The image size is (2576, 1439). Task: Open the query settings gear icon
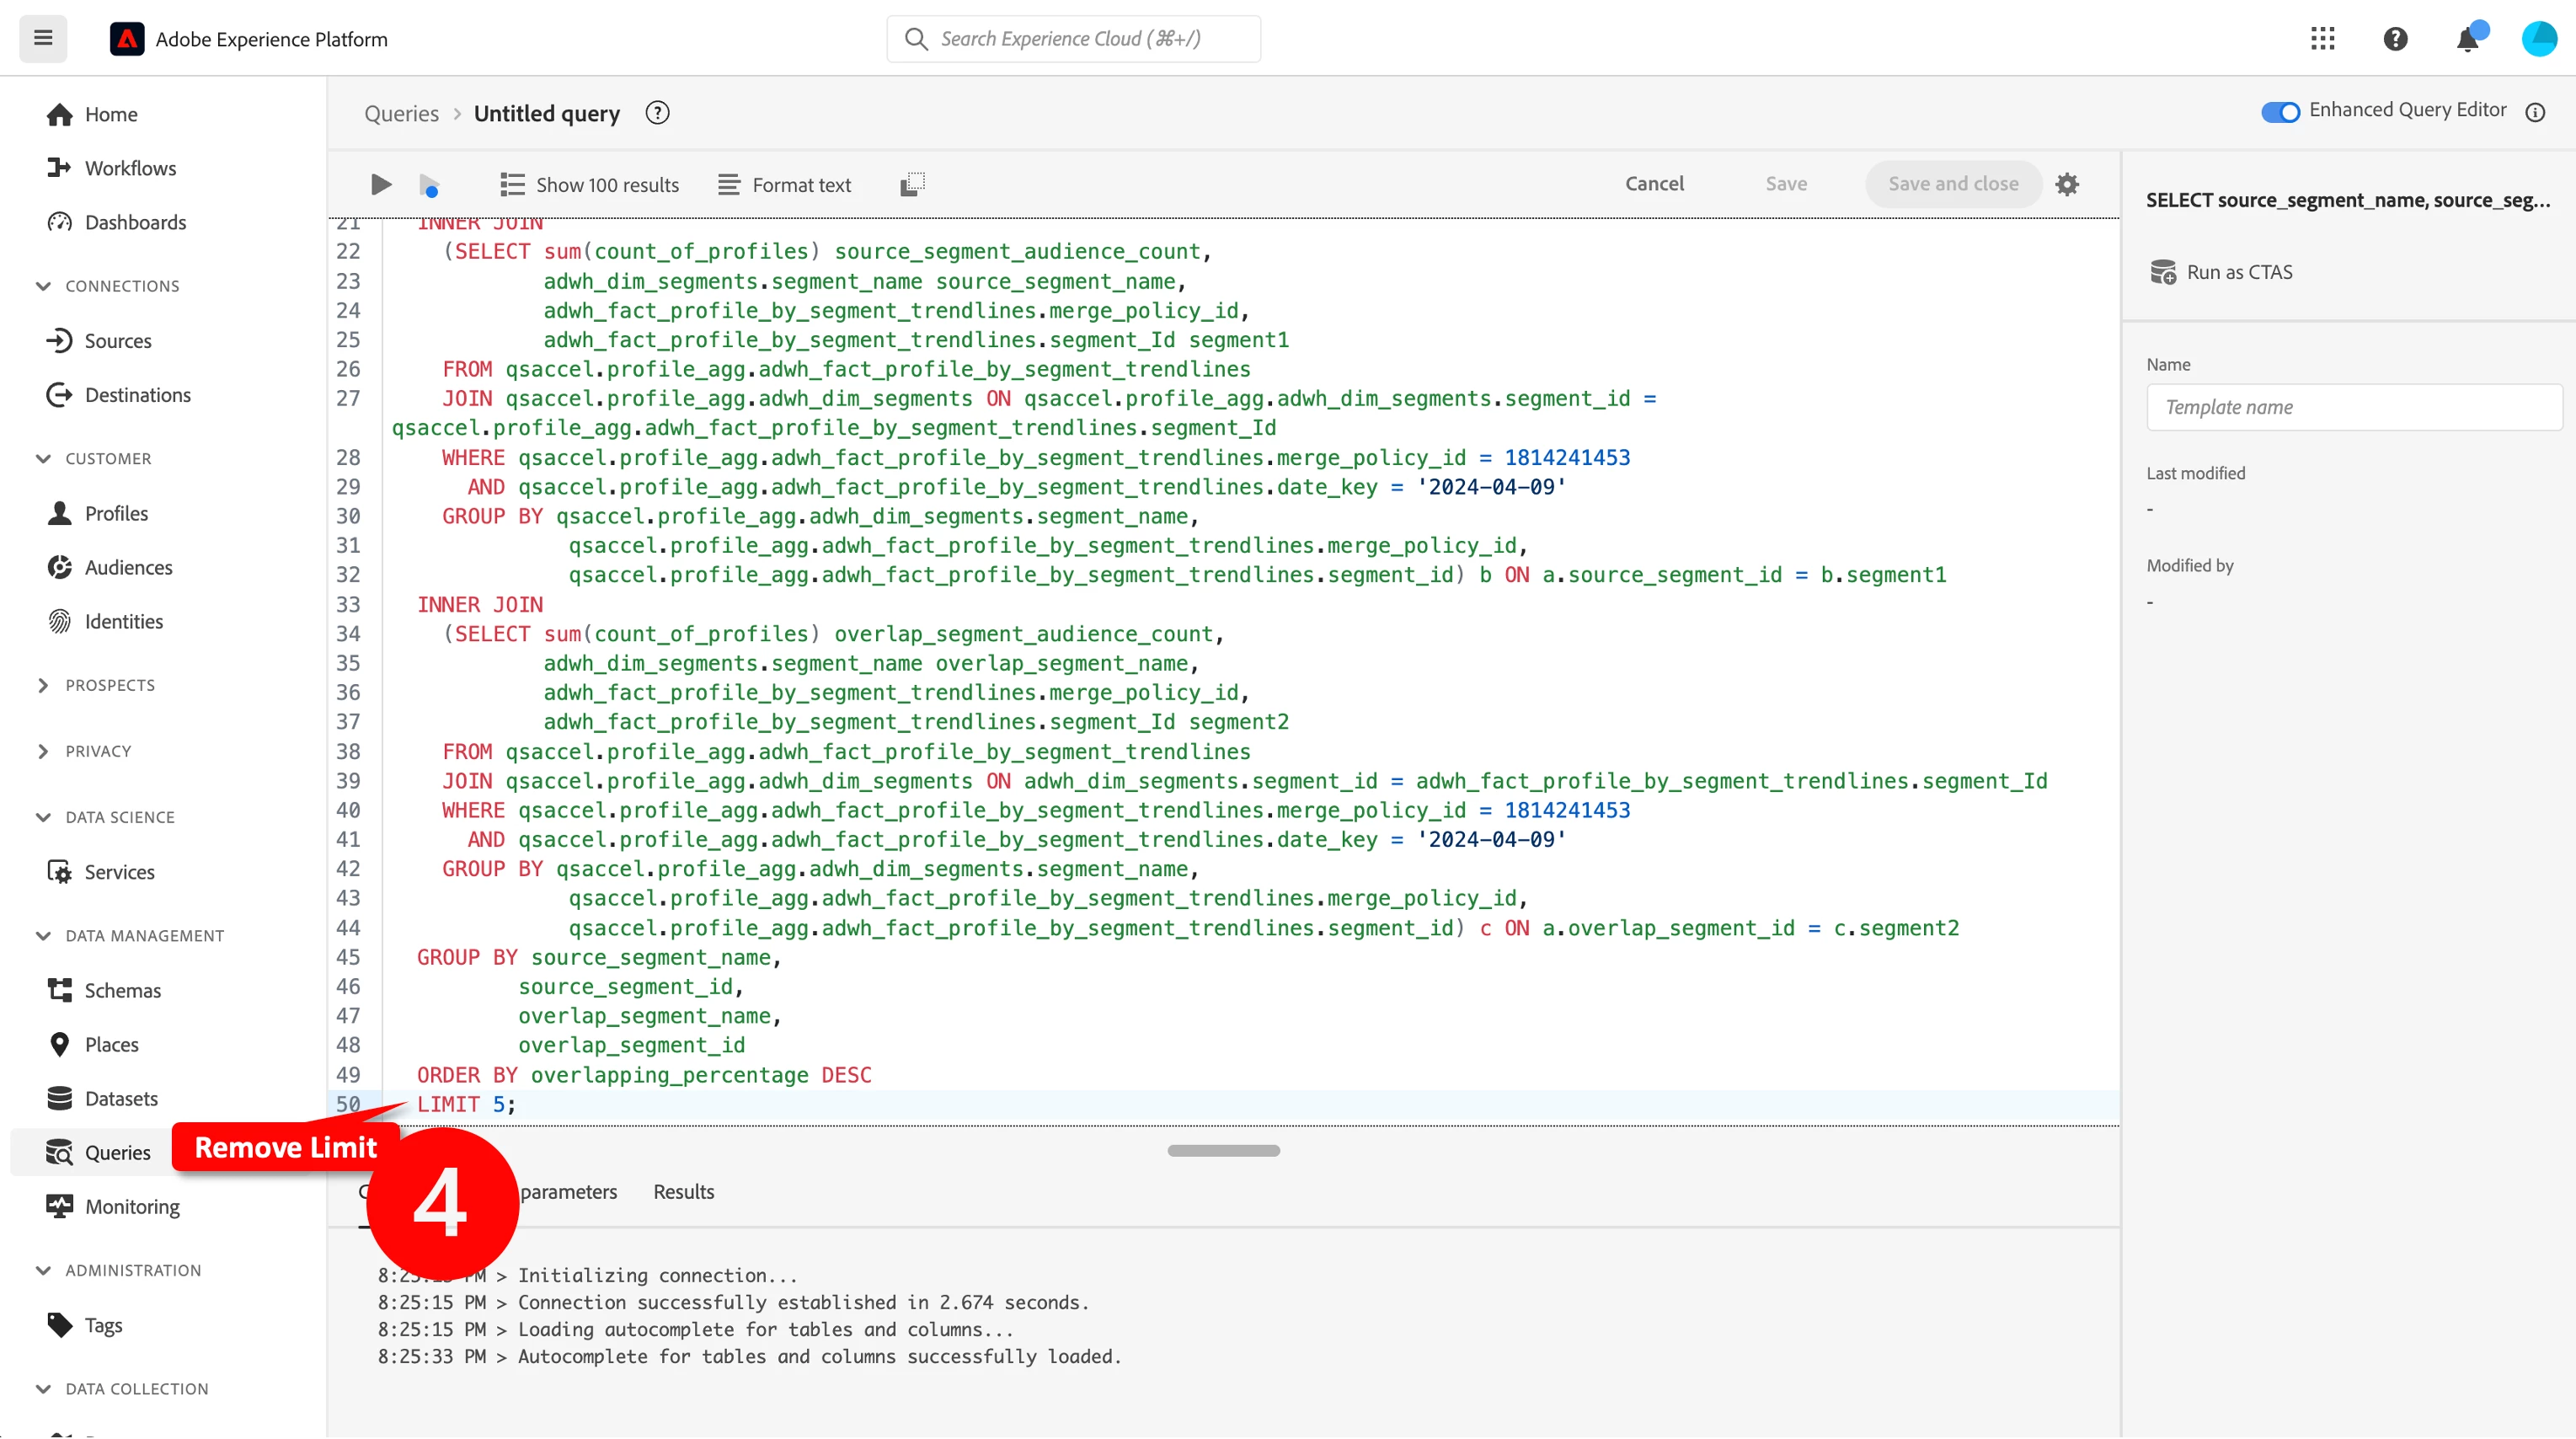point(2067,184)
